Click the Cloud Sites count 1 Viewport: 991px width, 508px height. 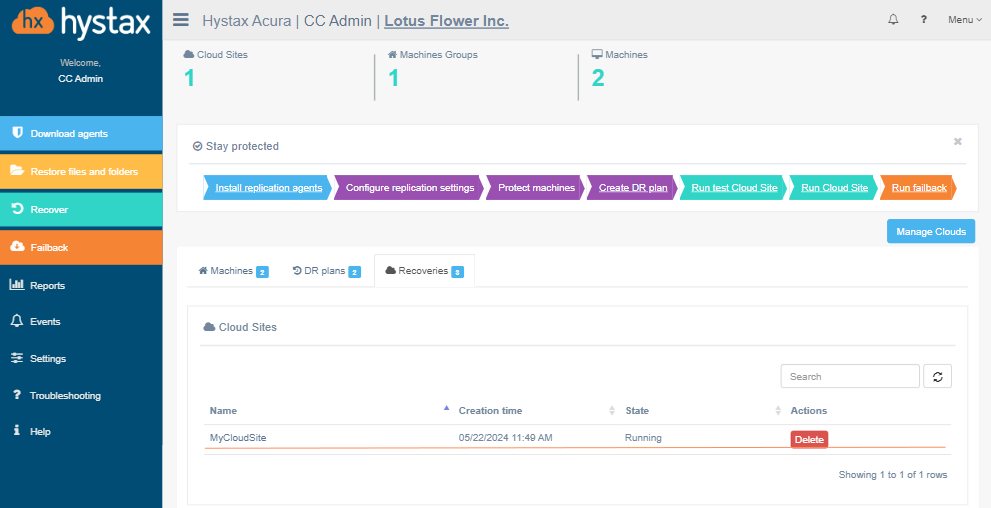point(189,78)
